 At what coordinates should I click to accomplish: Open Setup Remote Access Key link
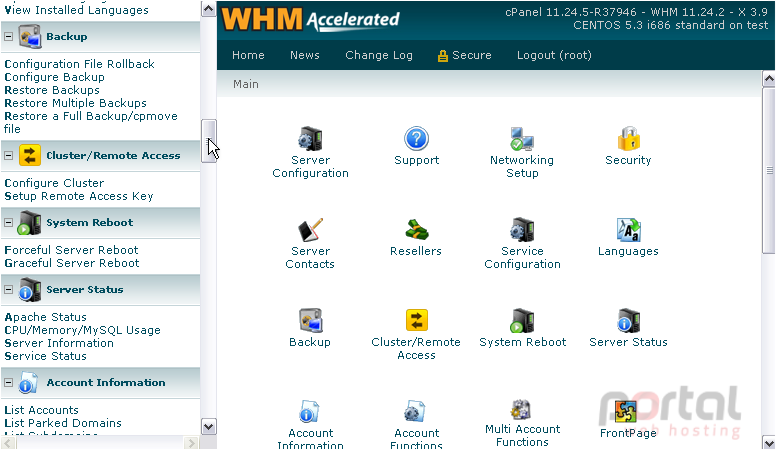[79, 196]
